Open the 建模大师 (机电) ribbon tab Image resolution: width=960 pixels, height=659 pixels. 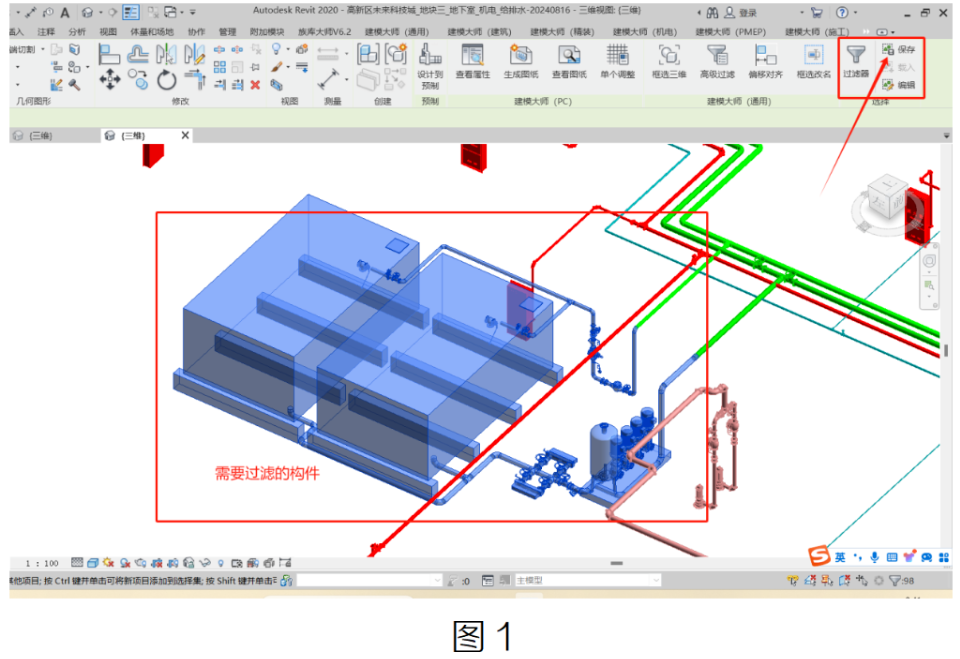[645, 31]
